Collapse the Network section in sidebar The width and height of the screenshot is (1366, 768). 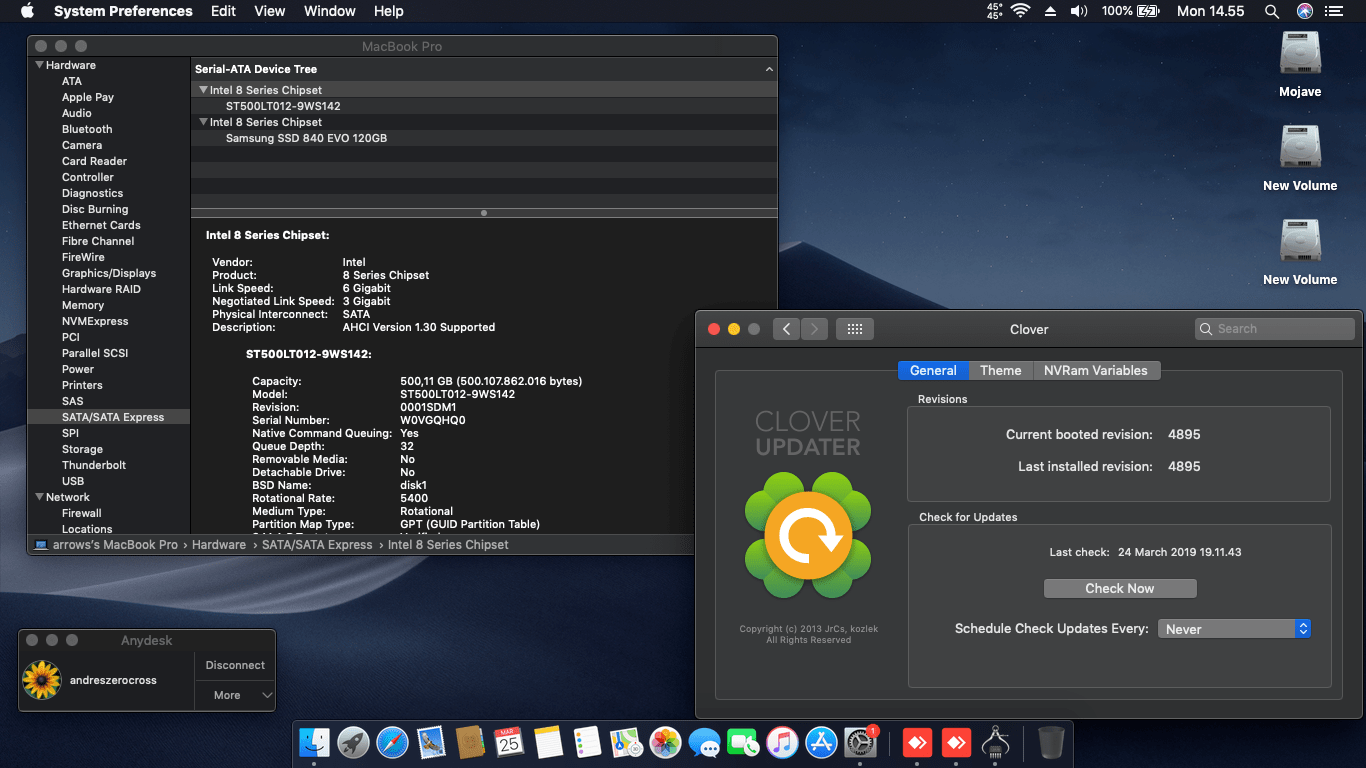point(39,497)
